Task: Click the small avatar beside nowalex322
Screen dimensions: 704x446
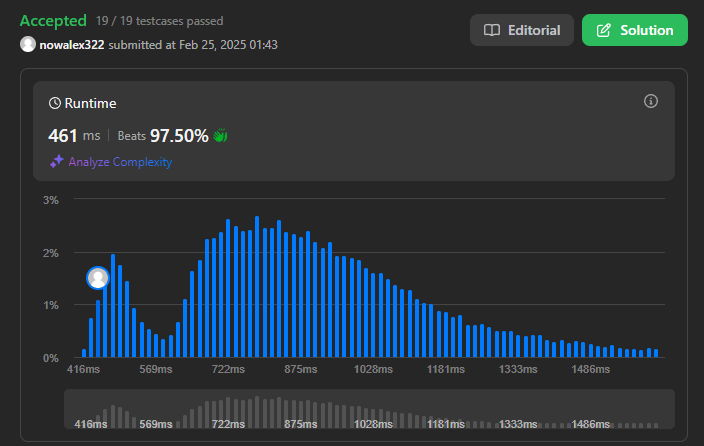Action: coord(28,45)
